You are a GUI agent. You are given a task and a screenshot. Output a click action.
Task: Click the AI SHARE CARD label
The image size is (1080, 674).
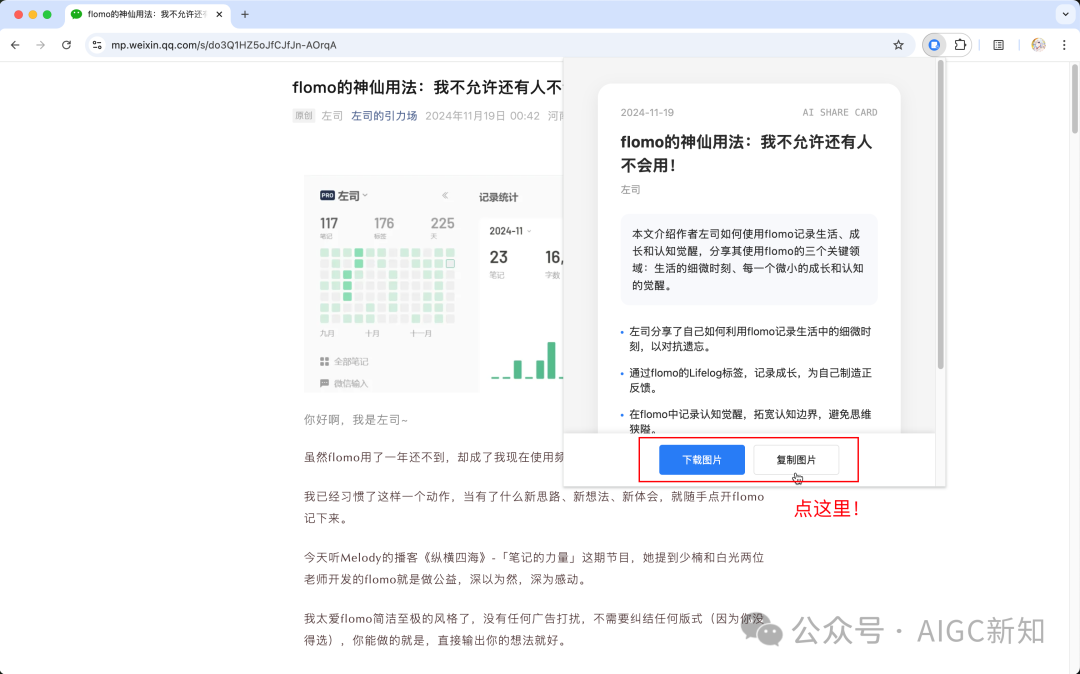pyautogui.click(x=840, y=112)
